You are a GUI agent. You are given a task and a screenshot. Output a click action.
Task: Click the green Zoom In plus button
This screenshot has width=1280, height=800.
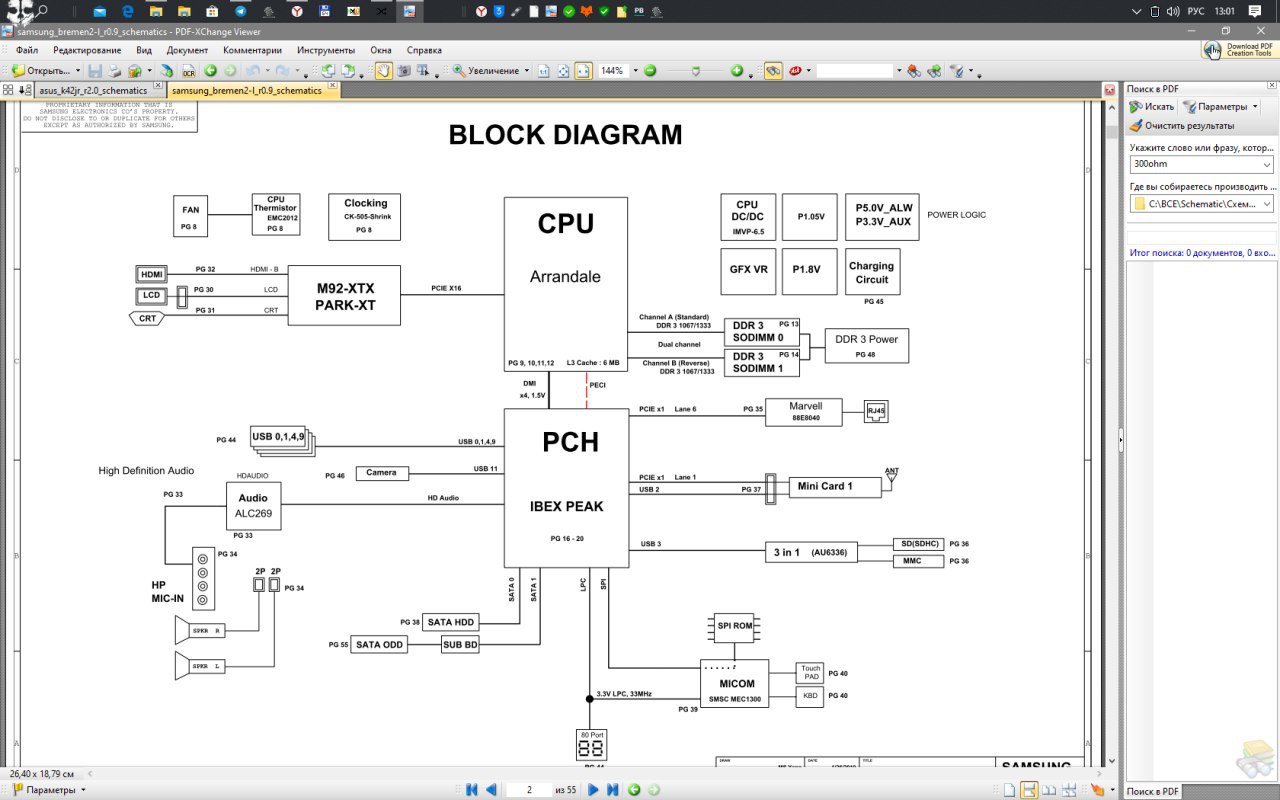[736, 71]
